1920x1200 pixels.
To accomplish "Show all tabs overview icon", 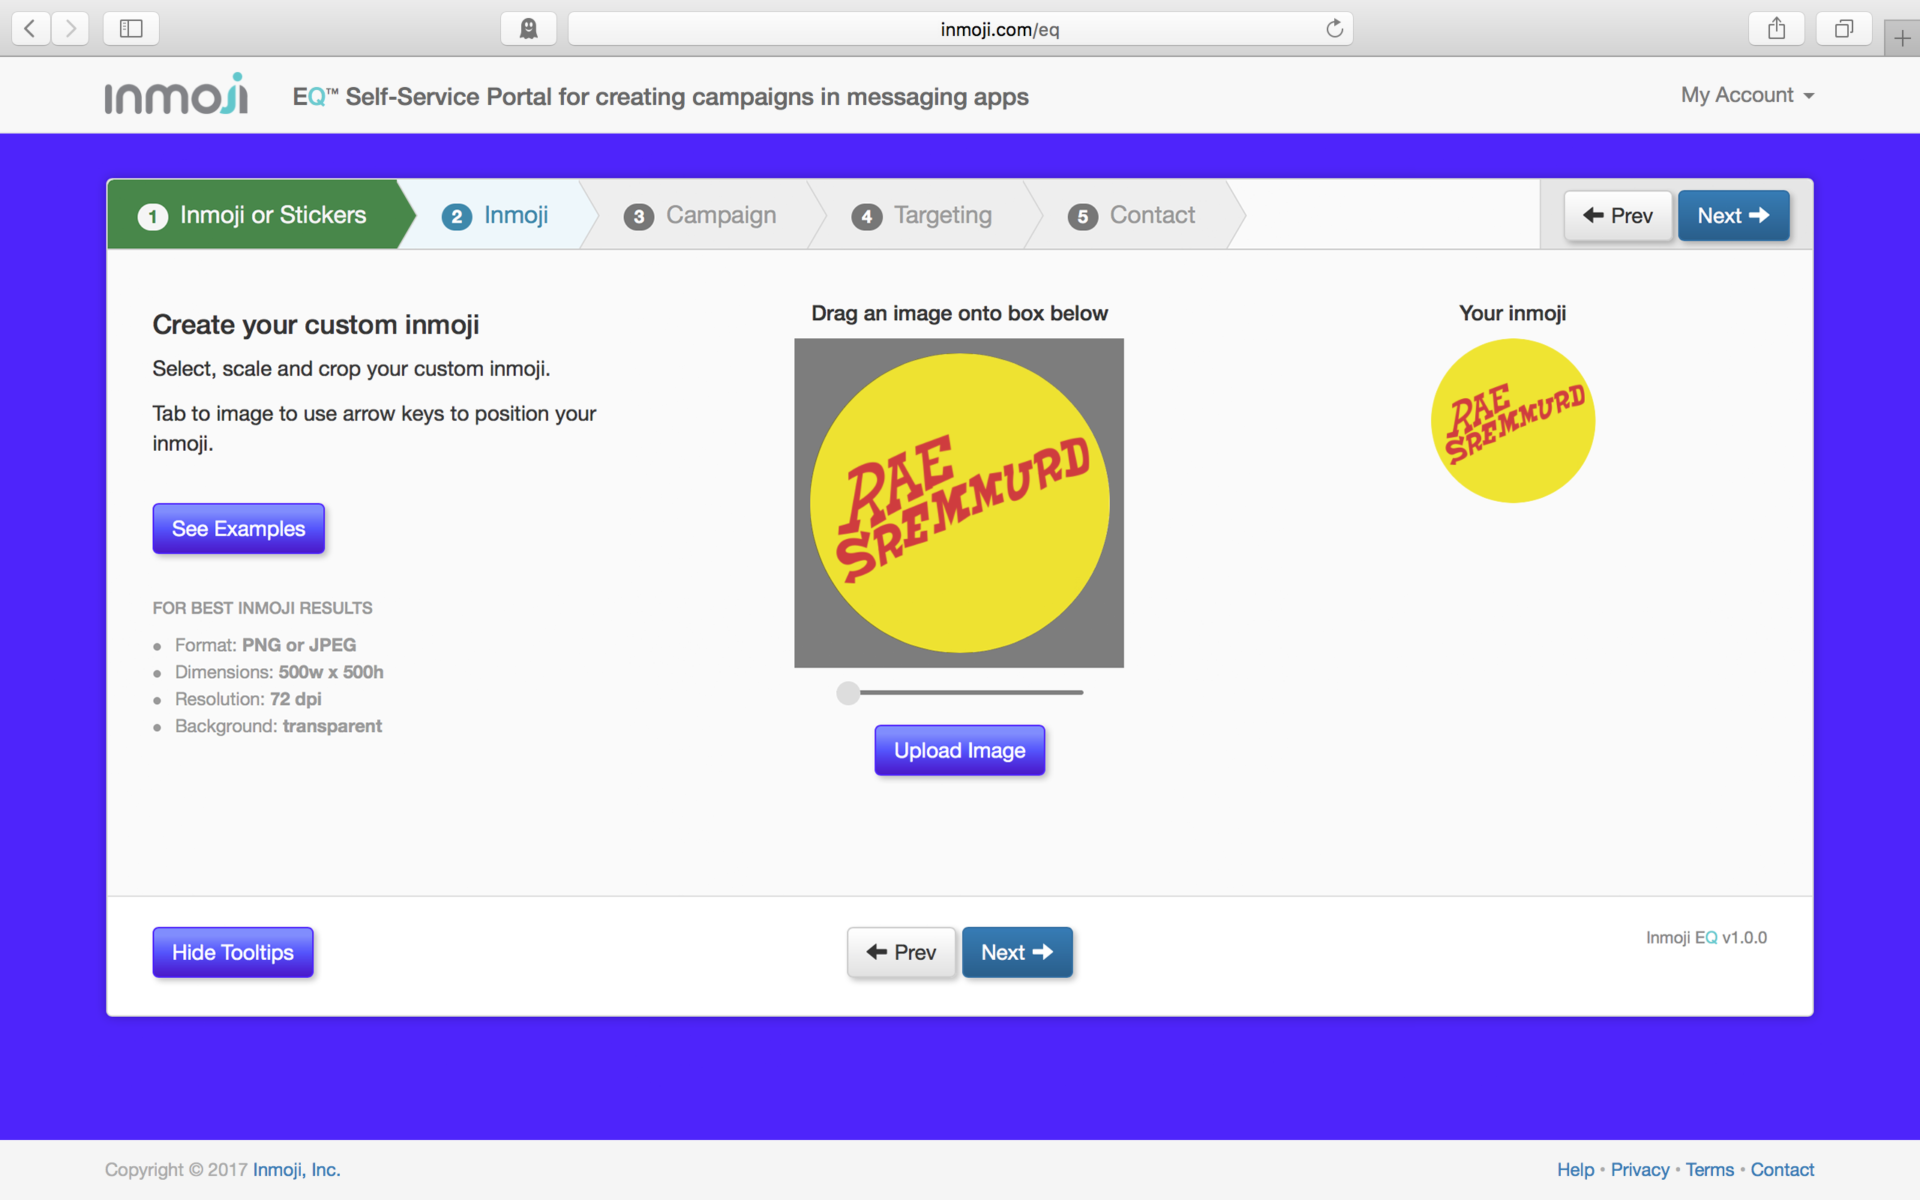I will [x=1844, y=29].
